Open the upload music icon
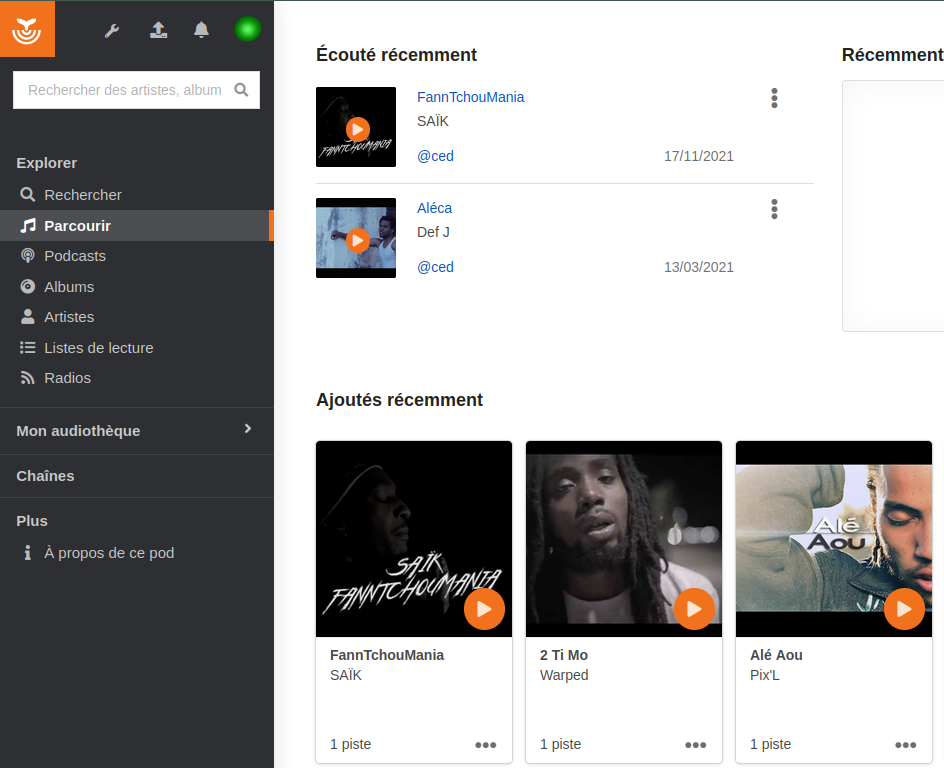The image size is (944, 768). pos(158,30)
